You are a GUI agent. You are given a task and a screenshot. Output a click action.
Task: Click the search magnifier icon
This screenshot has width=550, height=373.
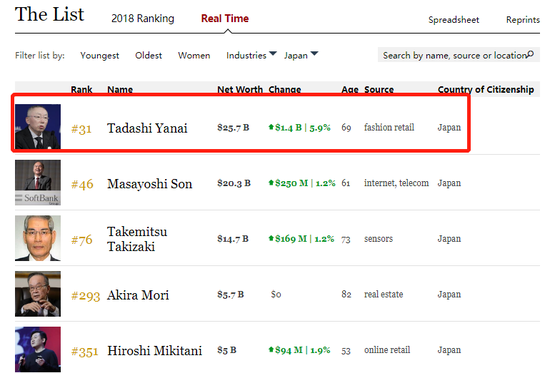(530, 54)
